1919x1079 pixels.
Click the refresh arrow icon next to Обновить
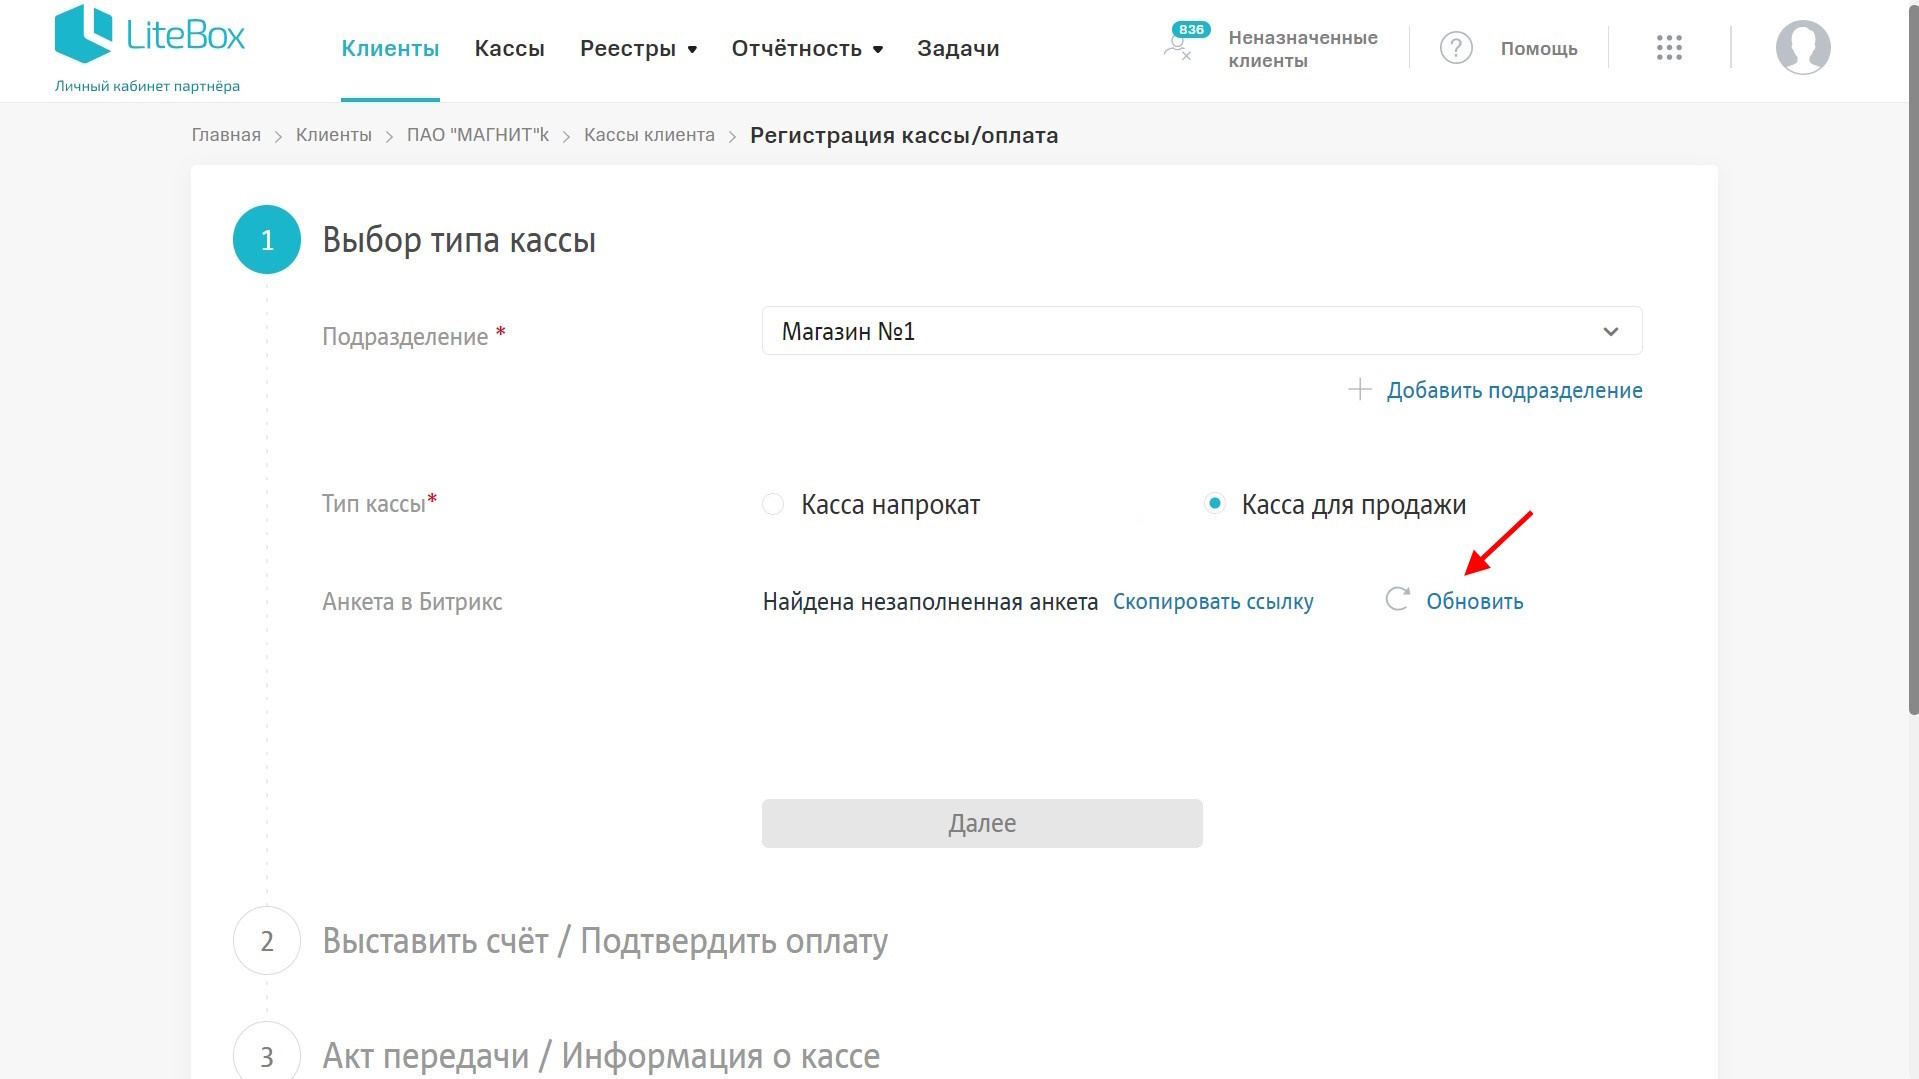click(x=1397, y=600)
